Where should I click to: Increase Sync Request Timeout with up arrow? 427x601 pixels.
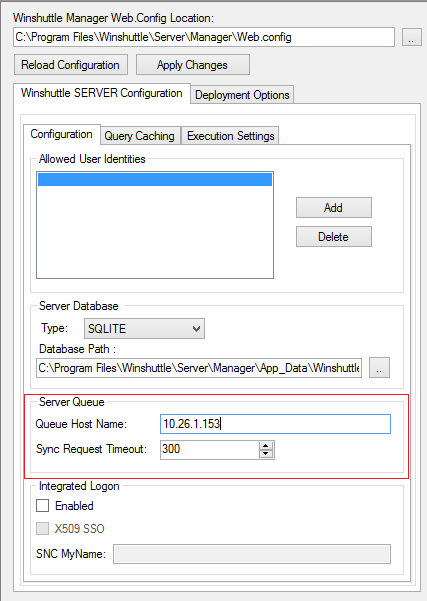click(266, 445)
